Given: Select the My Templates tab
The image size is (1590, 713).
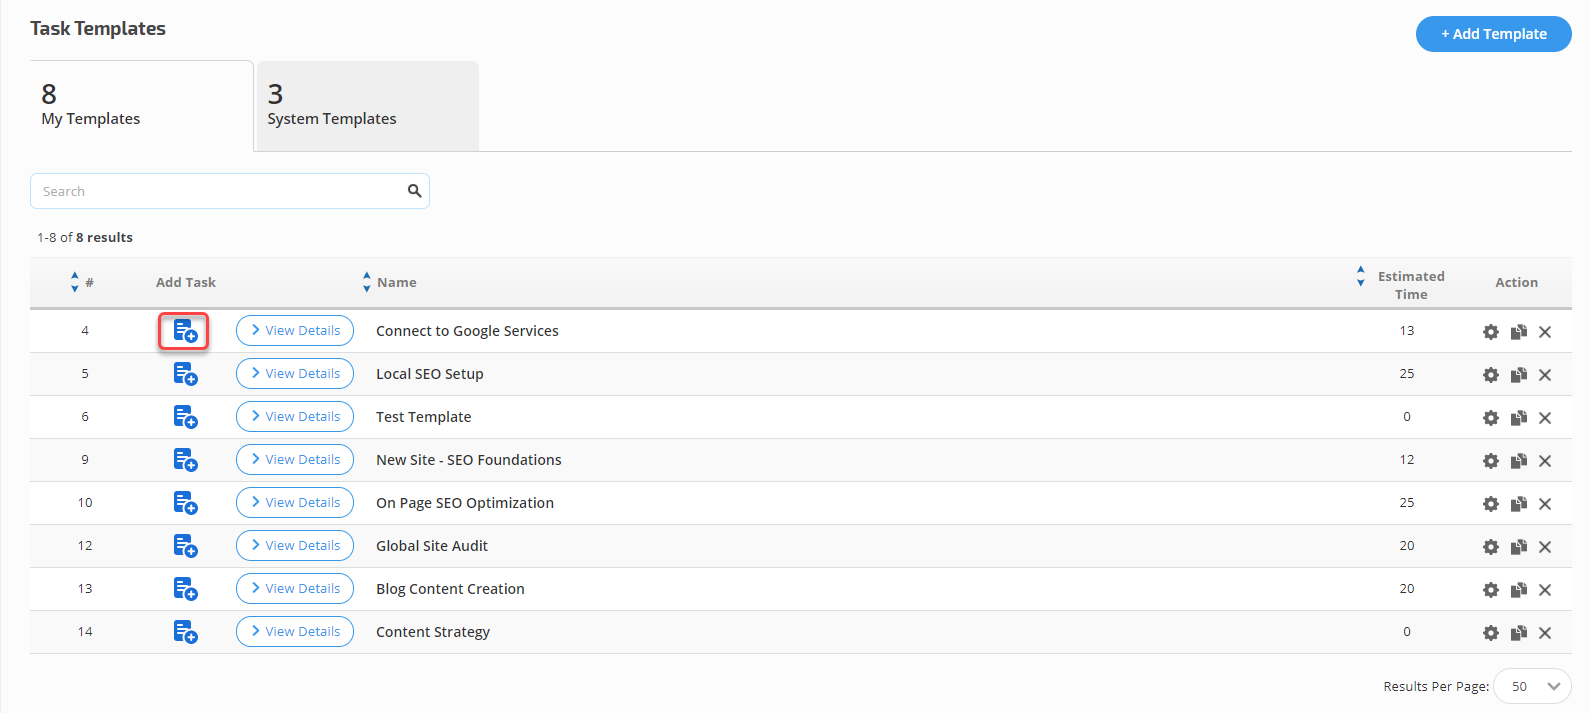Looking at the screenshot, I should click(x=141, y=106).
